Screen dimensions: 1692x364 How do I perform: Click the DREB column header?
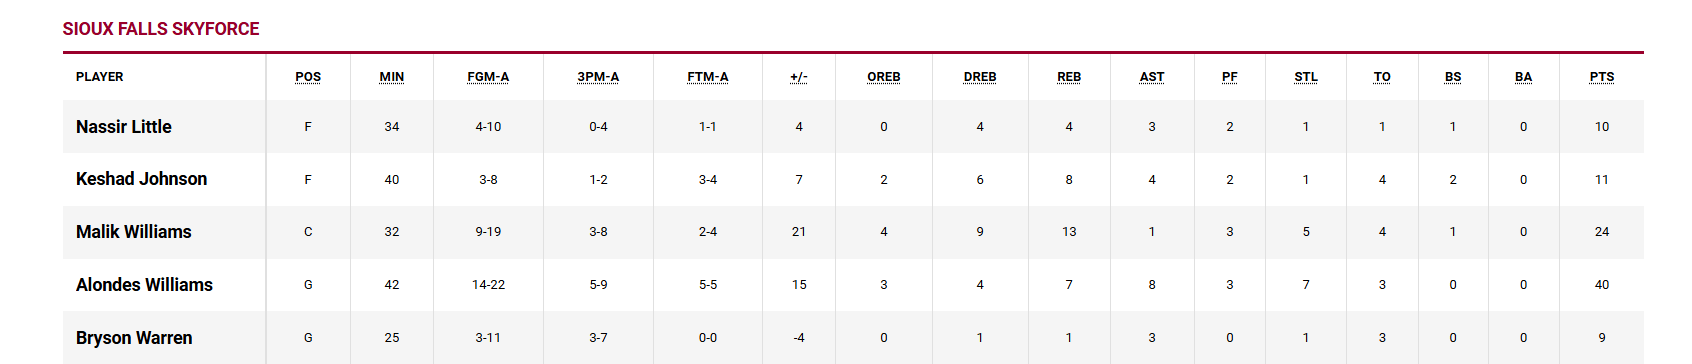980,77
